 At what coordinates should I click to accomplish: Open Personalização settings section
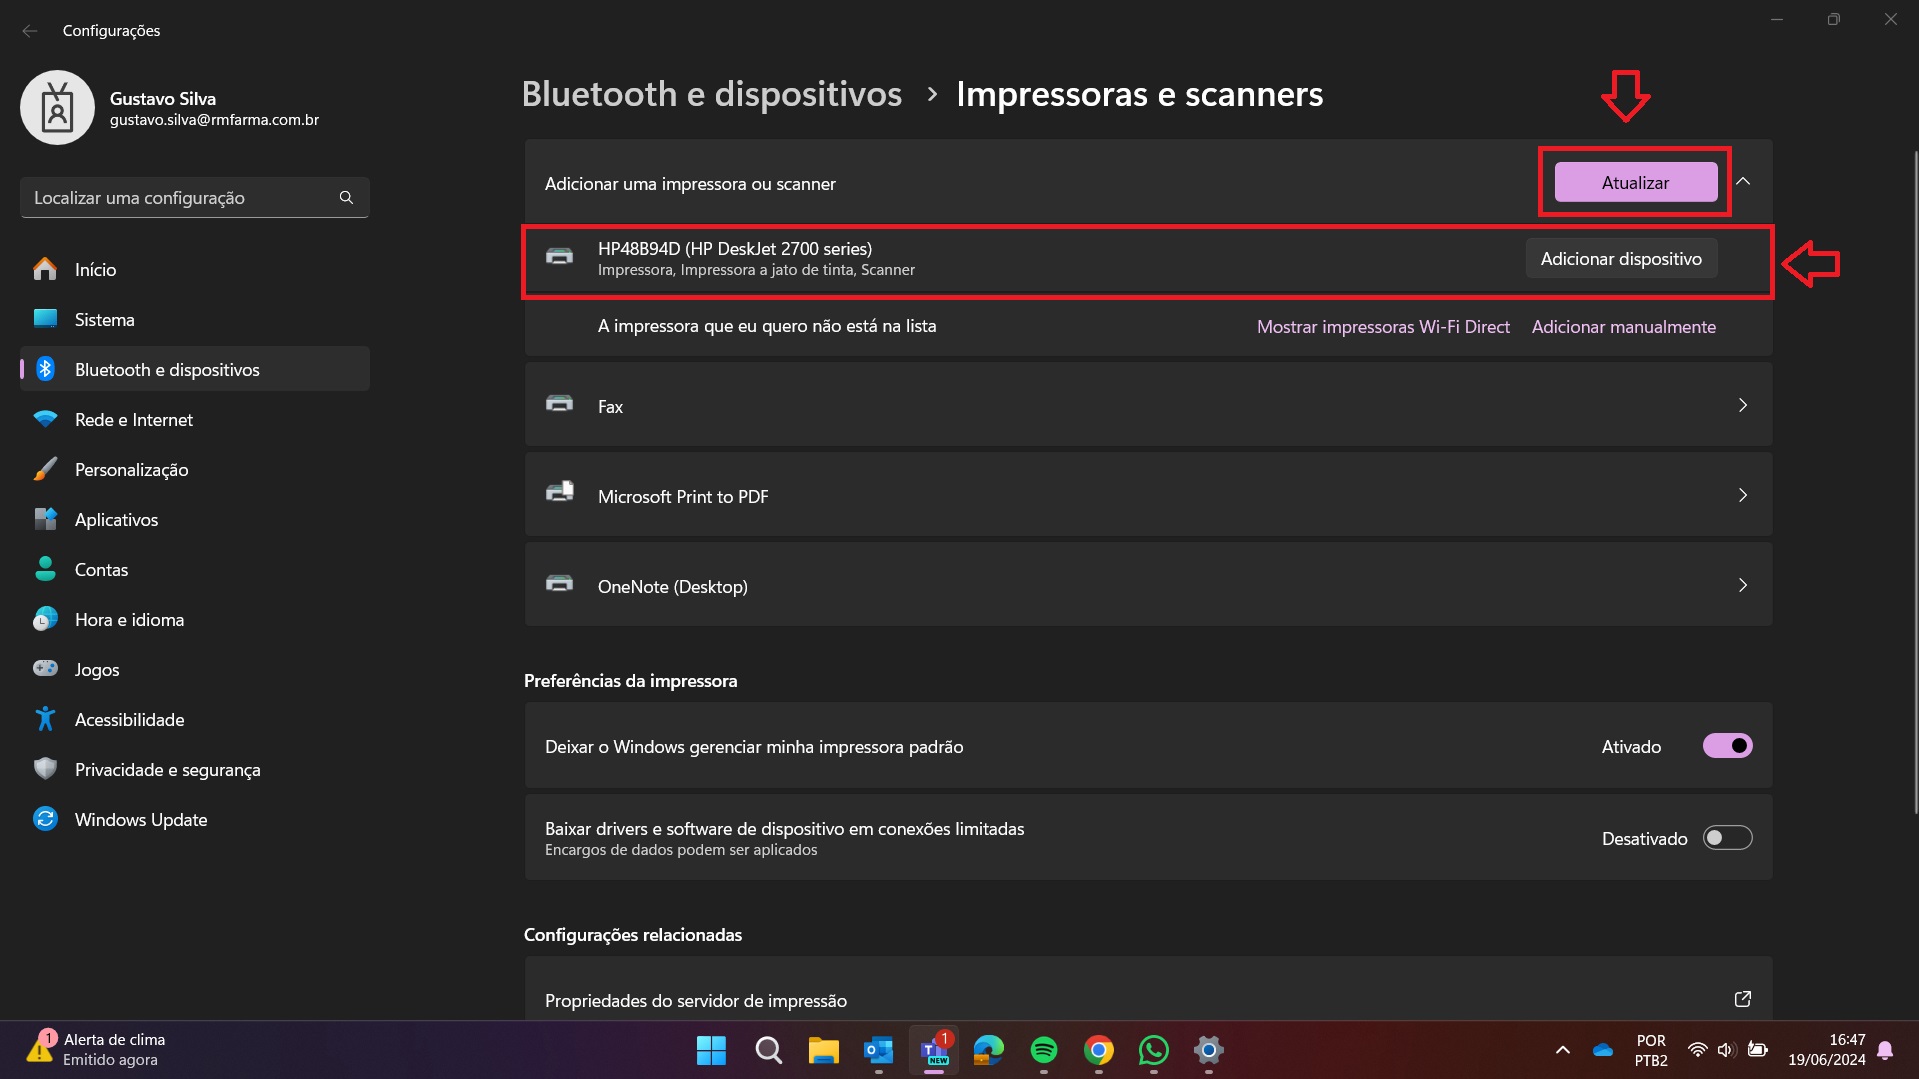[x=131, y=470]
